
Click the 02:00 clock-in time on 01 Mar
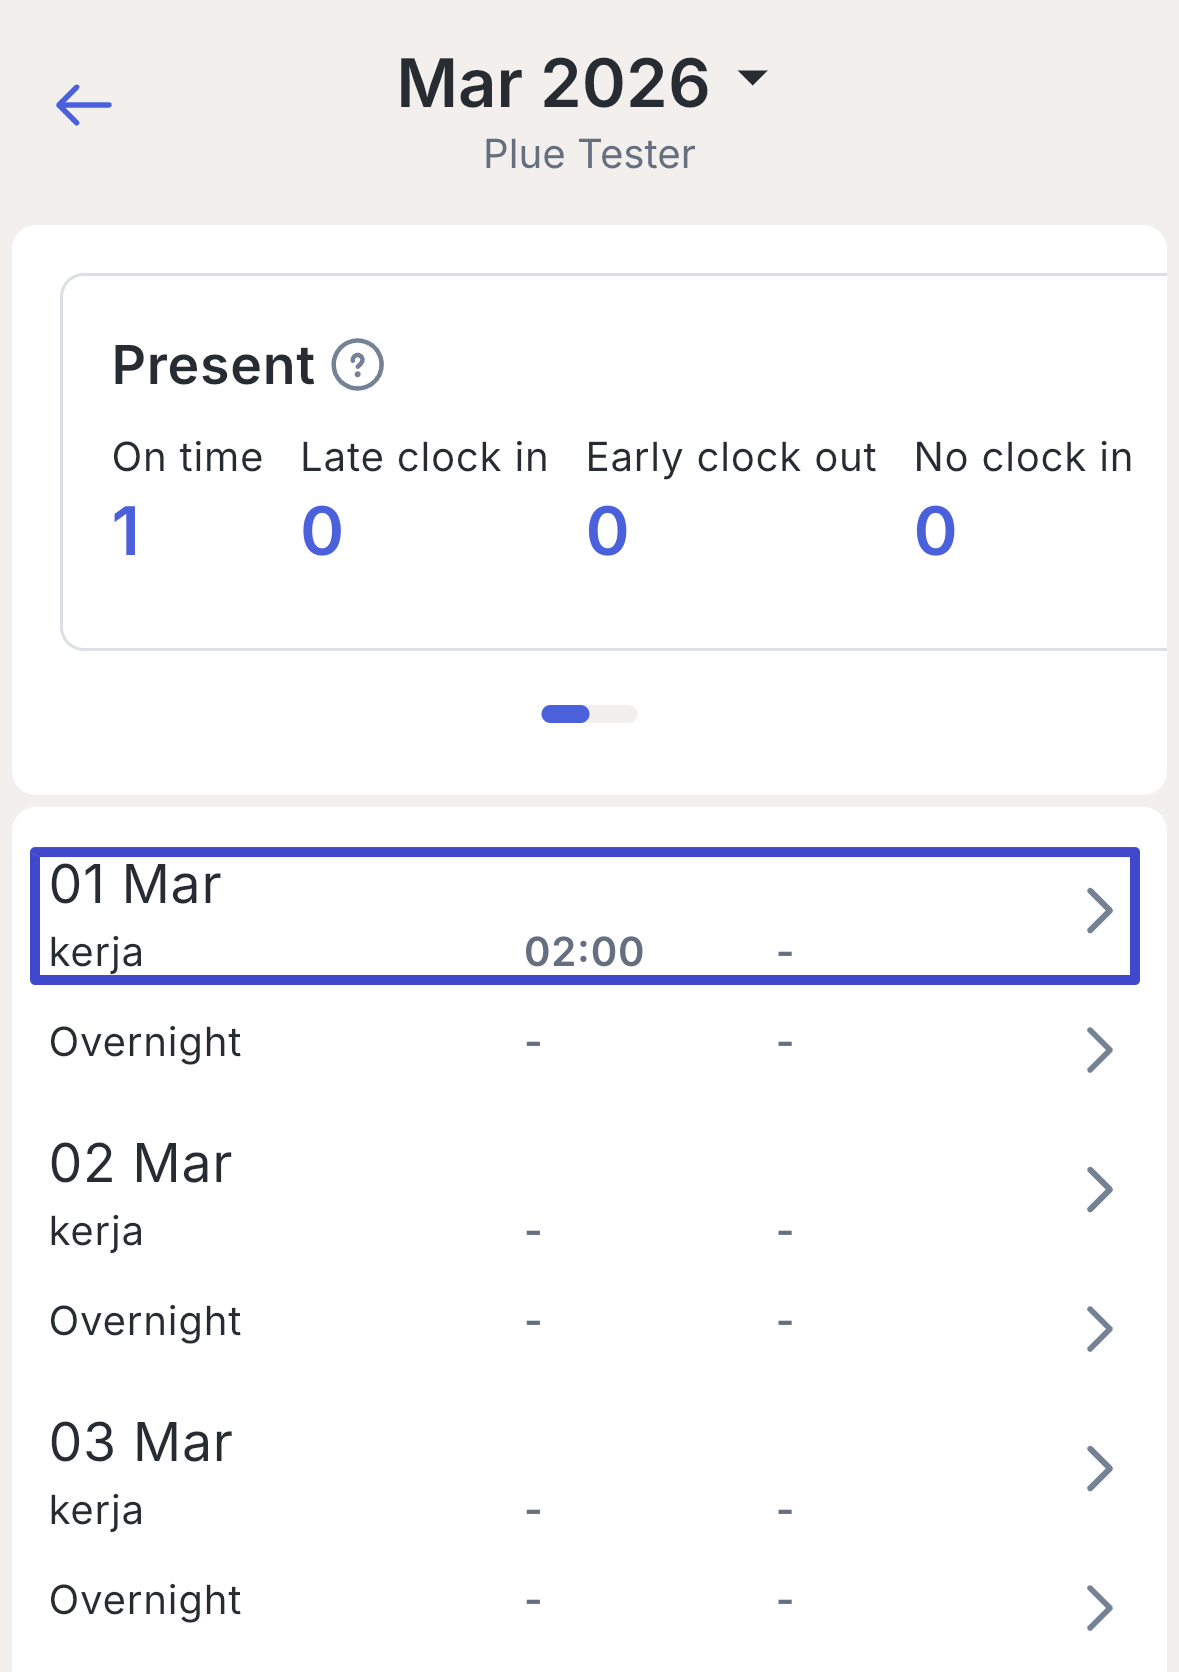click(584, 952)
